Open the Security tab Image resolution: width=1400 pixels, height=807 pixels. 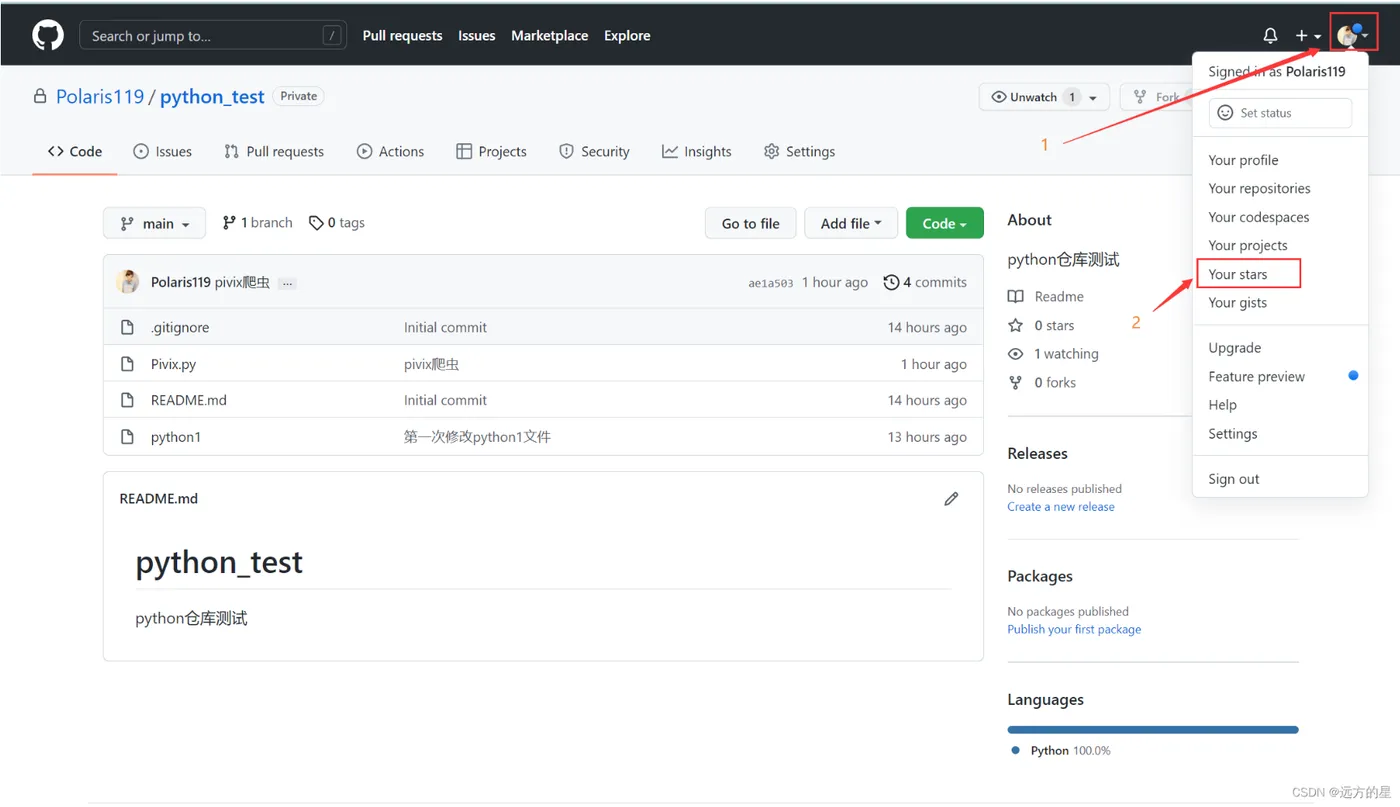click(594, 151)
